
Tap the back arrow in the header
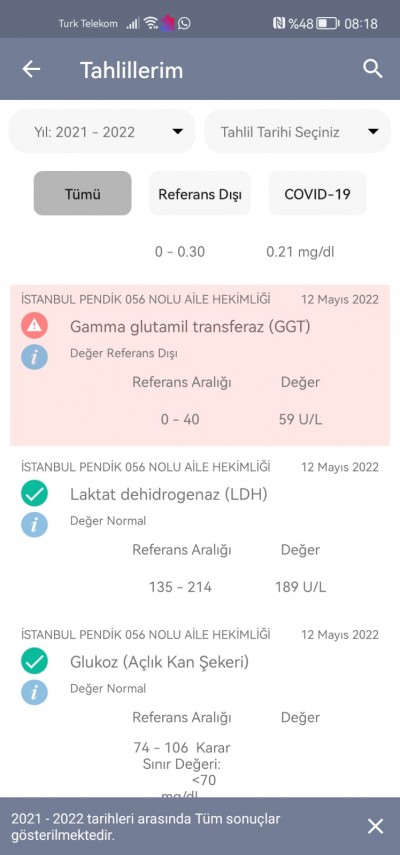(31, 69)
